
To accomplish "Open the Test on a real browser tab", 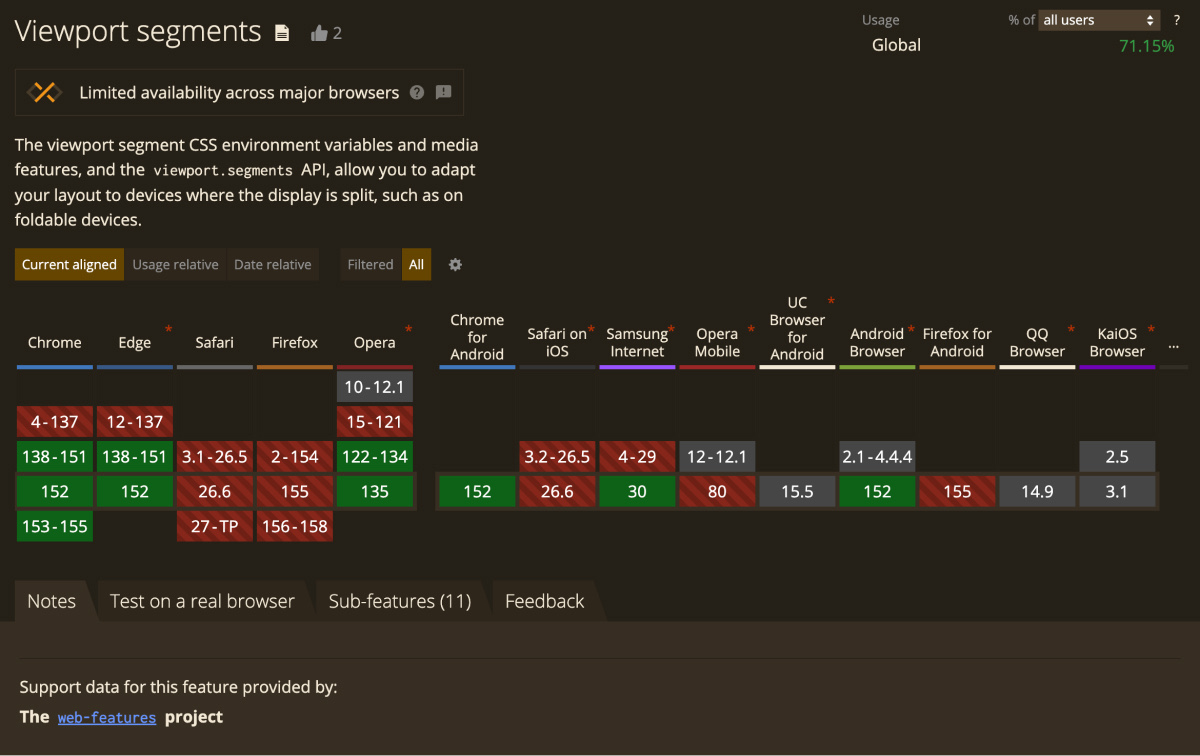I will click(x=202, y=601).
